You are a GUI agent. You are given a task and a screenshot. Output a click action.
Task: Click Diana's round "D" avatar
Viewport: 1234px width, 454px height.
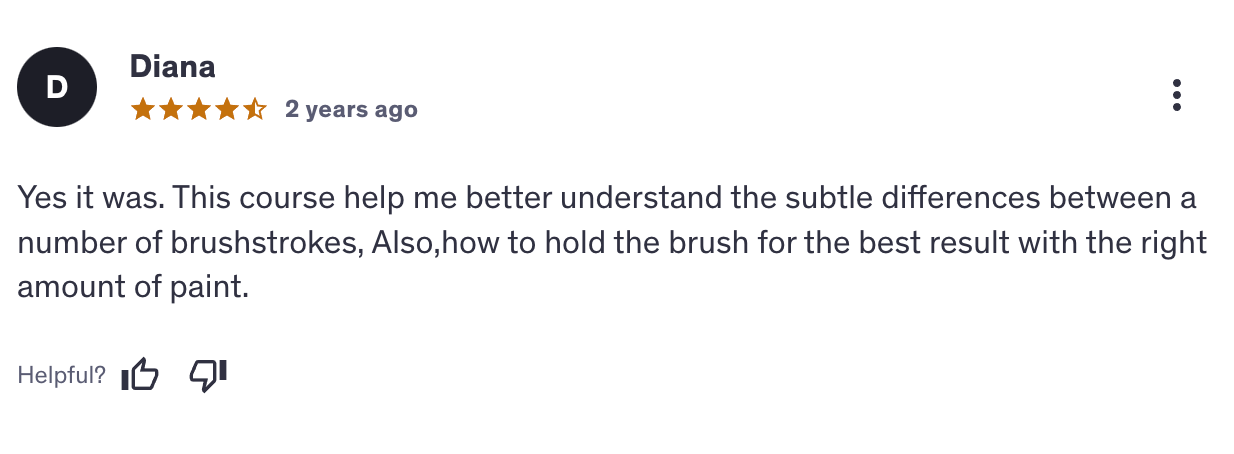coord(57,88)
